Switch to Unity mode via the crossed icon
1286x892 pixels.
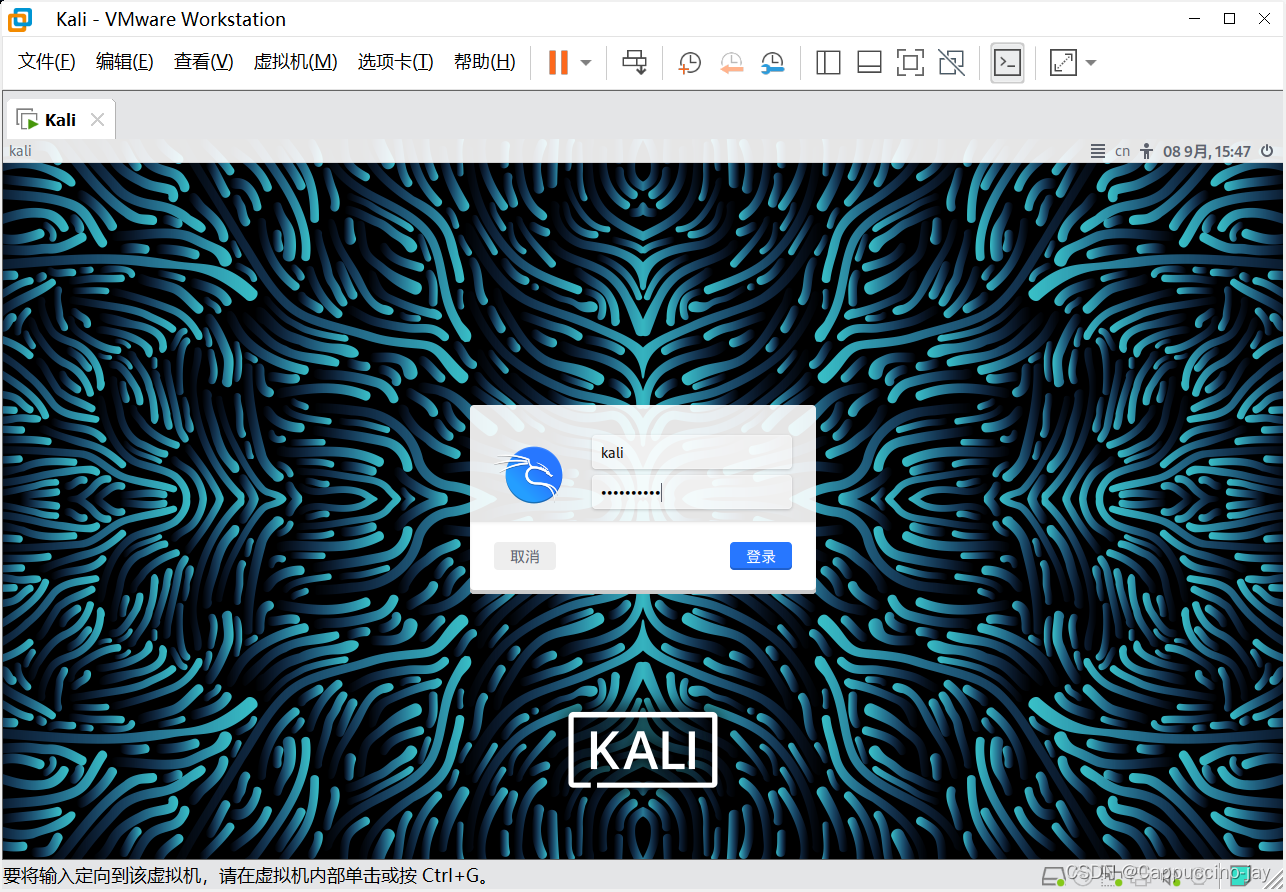coord(952,63)
